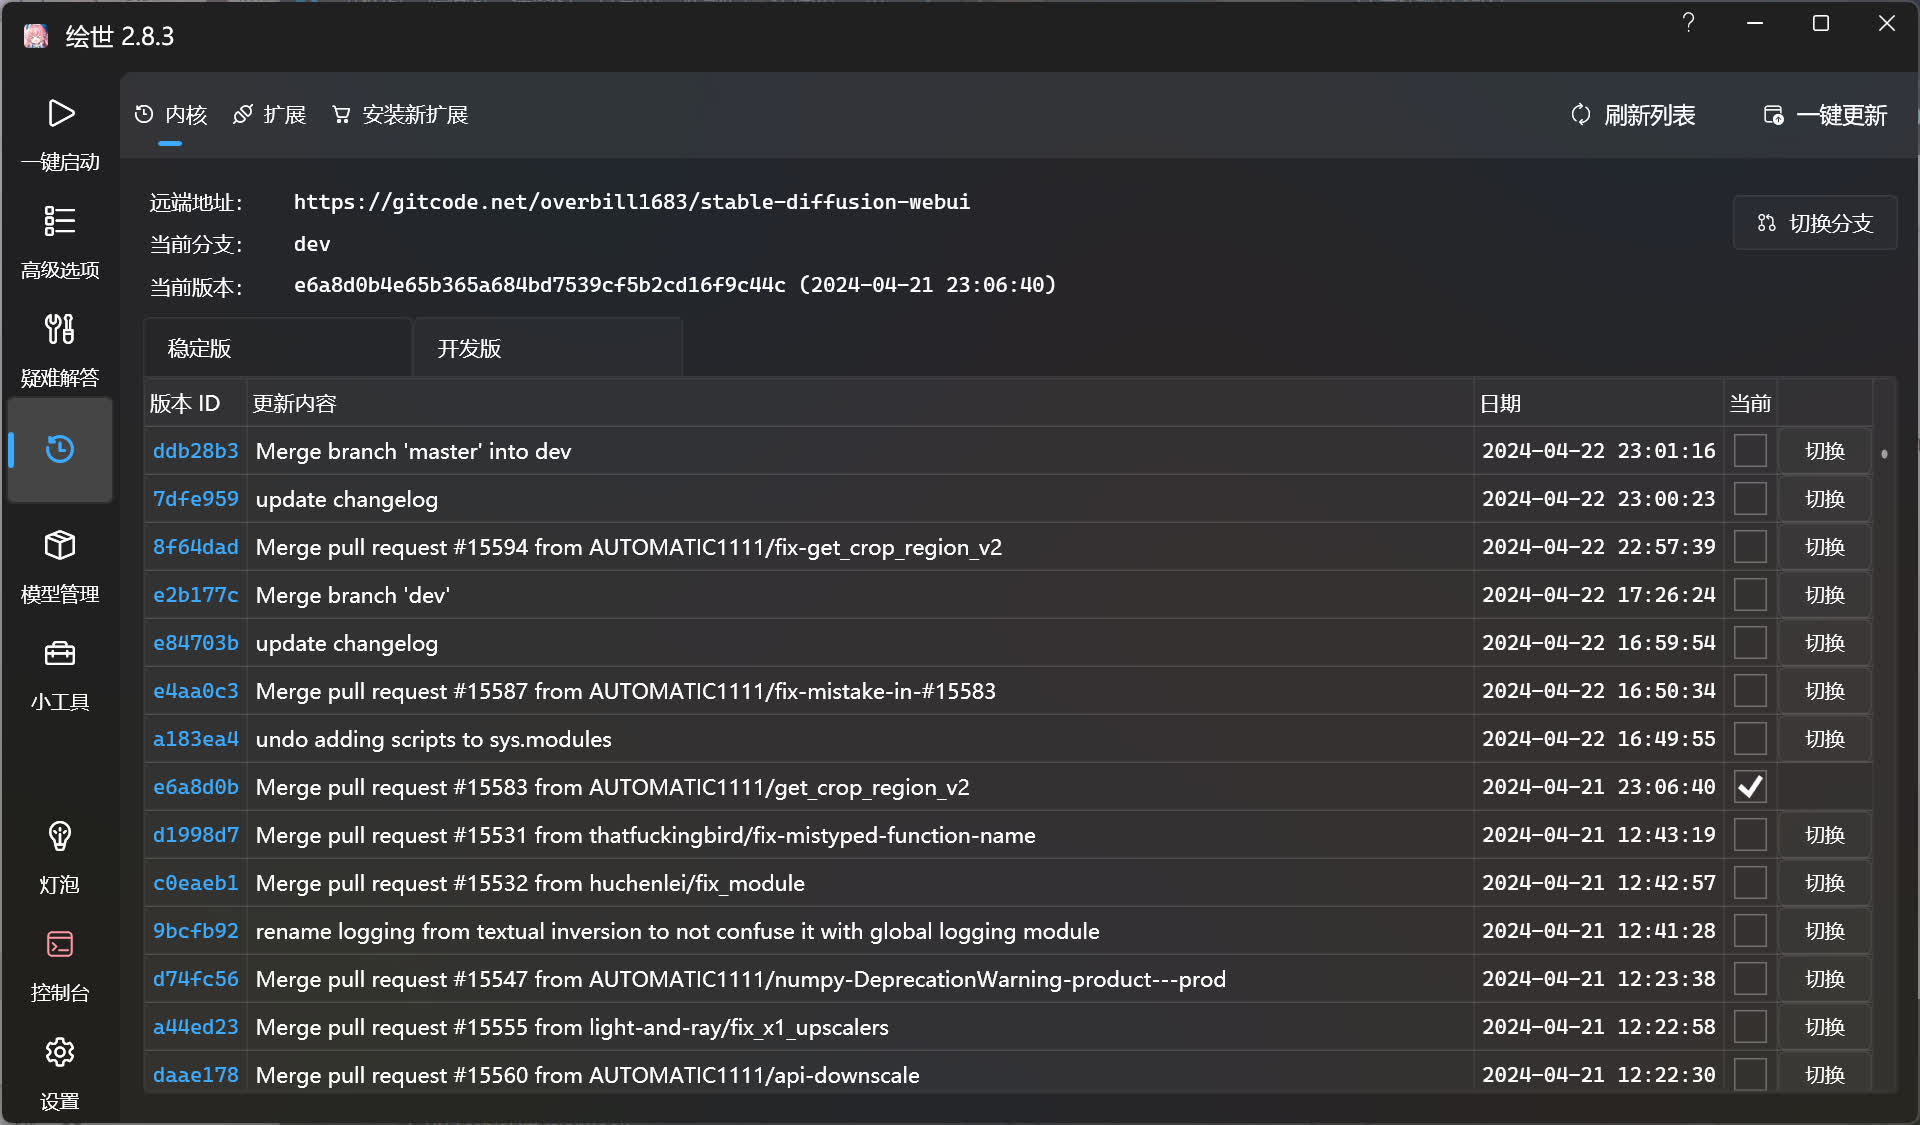This screenshot has width=1920, height=1125.
Task: Switch to the 开发版 tab
Action: (x=547, y=348)
